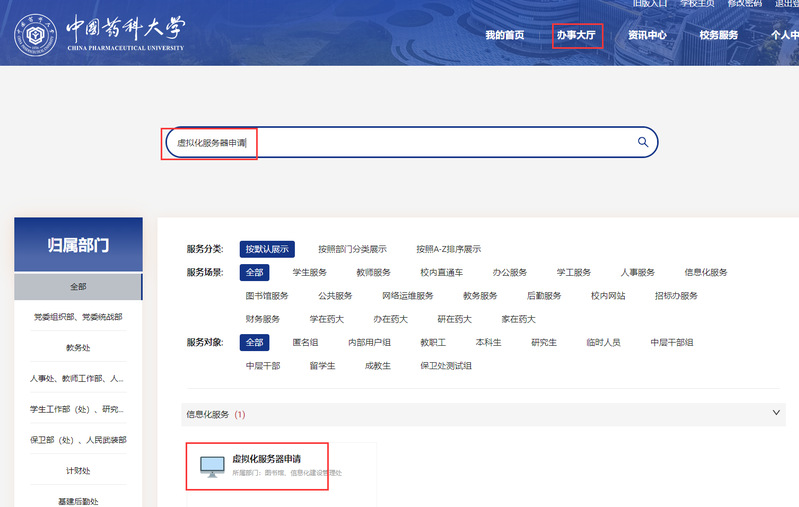The width and height of the screenshot is (799, 507).
Task: Open 校务服务 in top navigation
Action: point(718,35)
